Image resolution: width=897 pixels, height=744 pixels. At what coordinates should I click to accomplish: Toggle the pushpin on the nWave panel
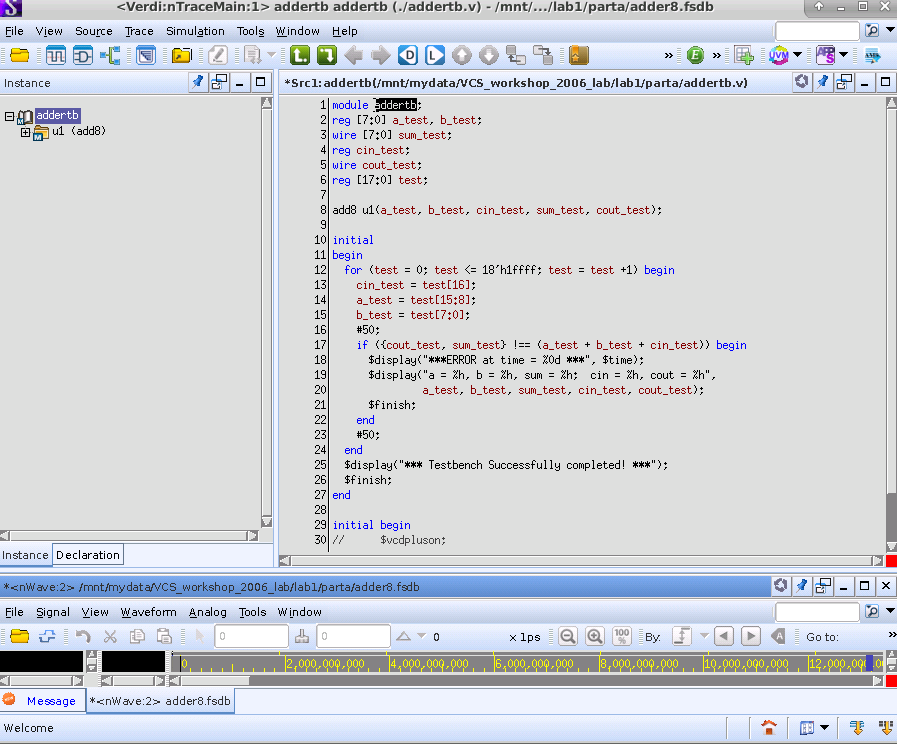pyautogui.click(x=801, y=586)
